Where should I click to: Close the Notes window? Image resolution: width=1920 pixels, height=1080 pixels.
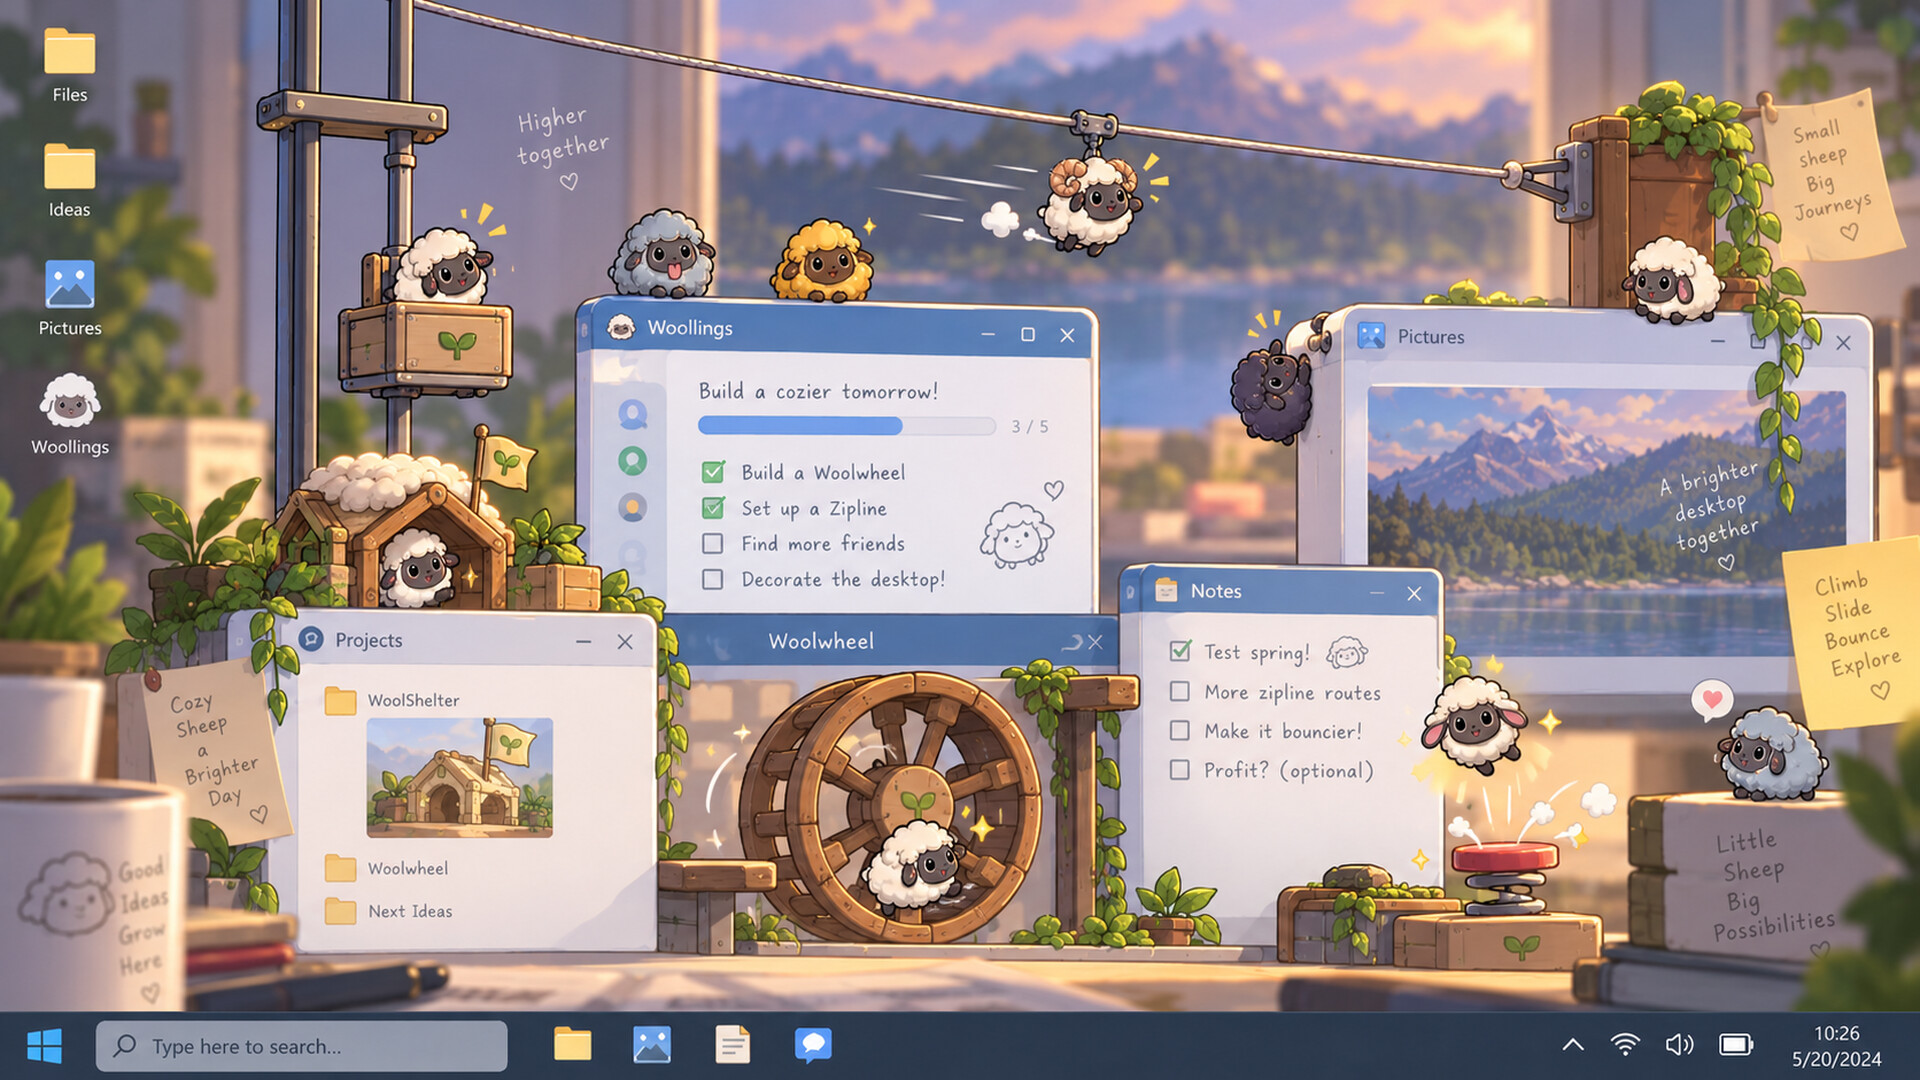click(x=1414, y=593)
